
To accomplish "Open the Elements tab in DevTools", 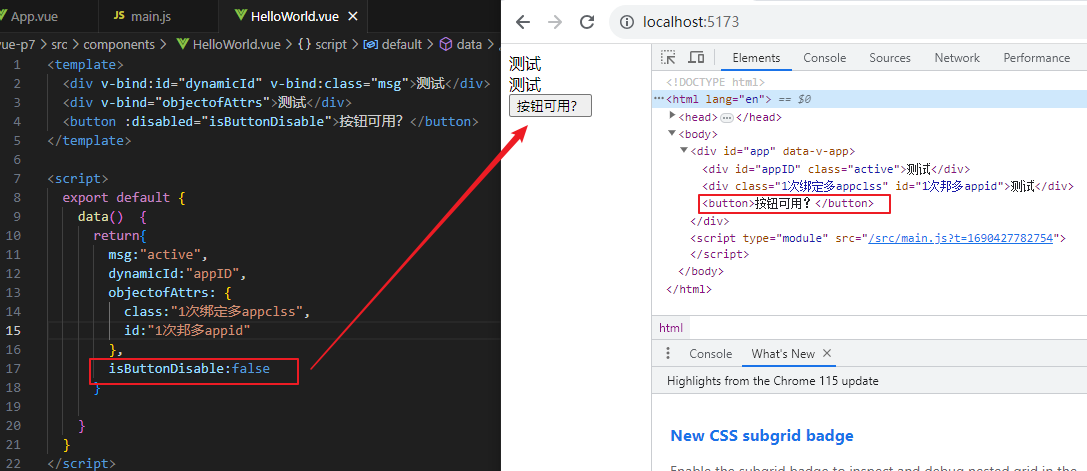I will 756,58.
